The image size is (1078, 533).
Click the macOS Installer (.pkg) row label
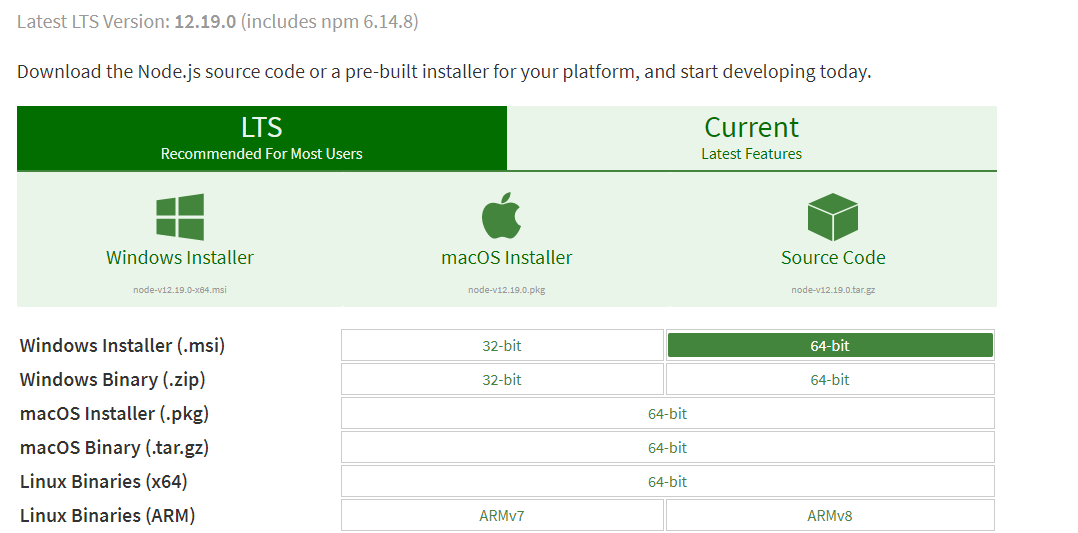click(x=115, y=413)
